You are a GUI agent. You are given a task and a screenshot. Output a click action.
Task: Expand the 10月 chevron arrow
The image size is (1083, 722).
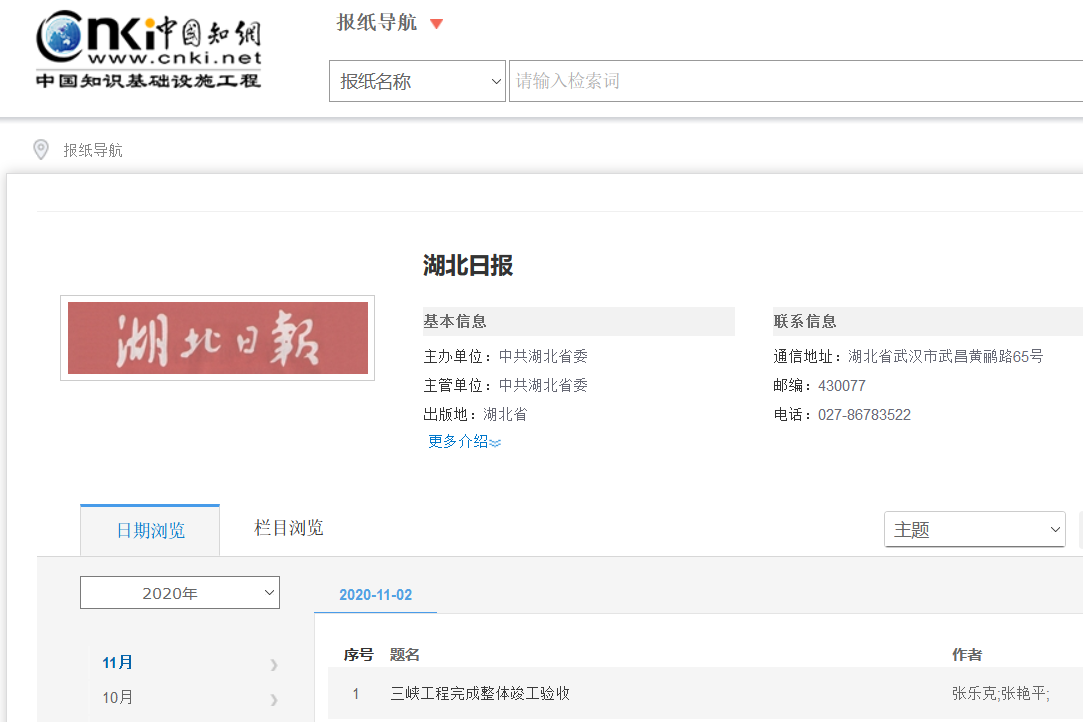pyautogui.click(x=273, y=699)
